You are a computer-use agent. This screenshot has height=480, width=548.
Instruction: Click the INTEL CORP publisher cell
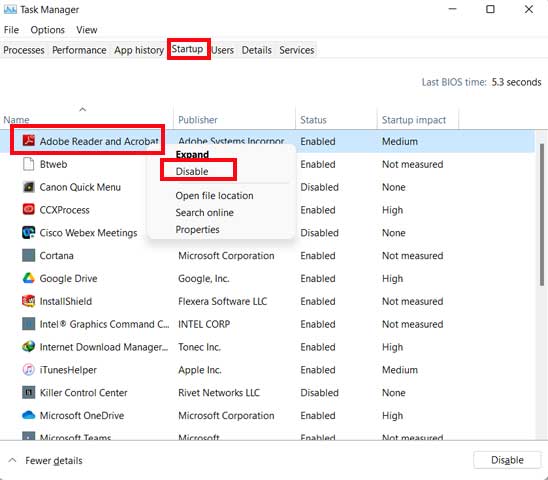point(204,324)
